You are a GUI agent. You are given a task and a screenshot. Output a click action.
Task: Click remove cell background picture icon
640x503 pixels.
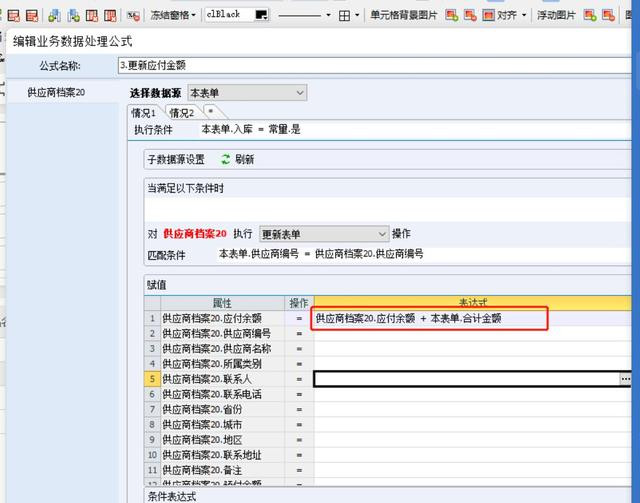[x=470, y=16]
